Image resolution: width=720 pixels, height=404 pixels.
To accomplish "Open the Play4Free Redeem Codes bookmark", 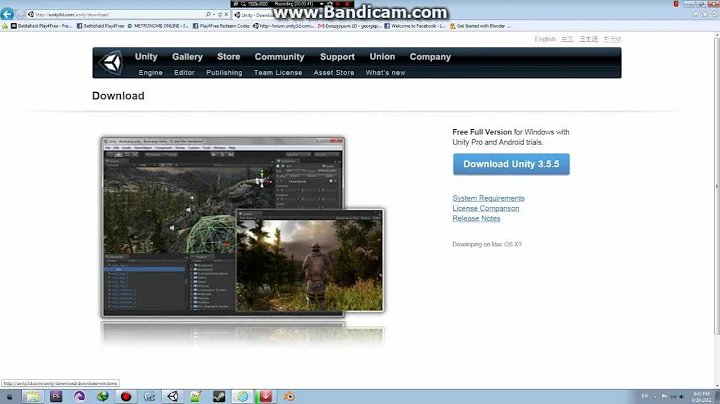I will tap(221, 26).
